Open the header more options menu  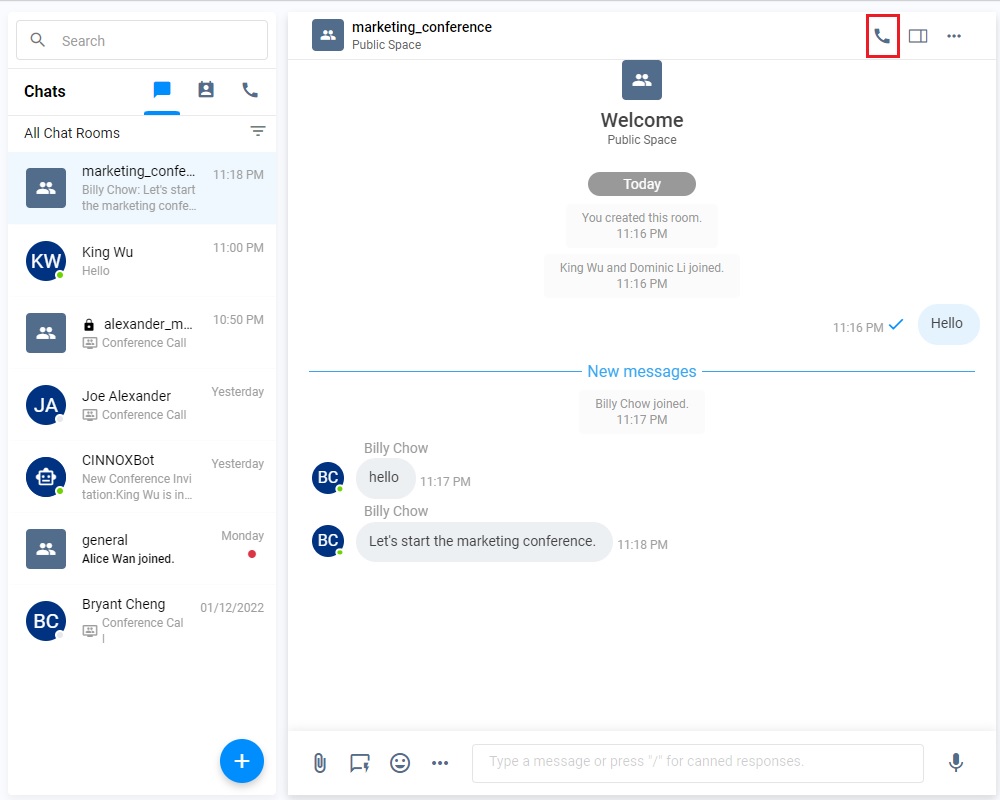(x=954, y=36)
